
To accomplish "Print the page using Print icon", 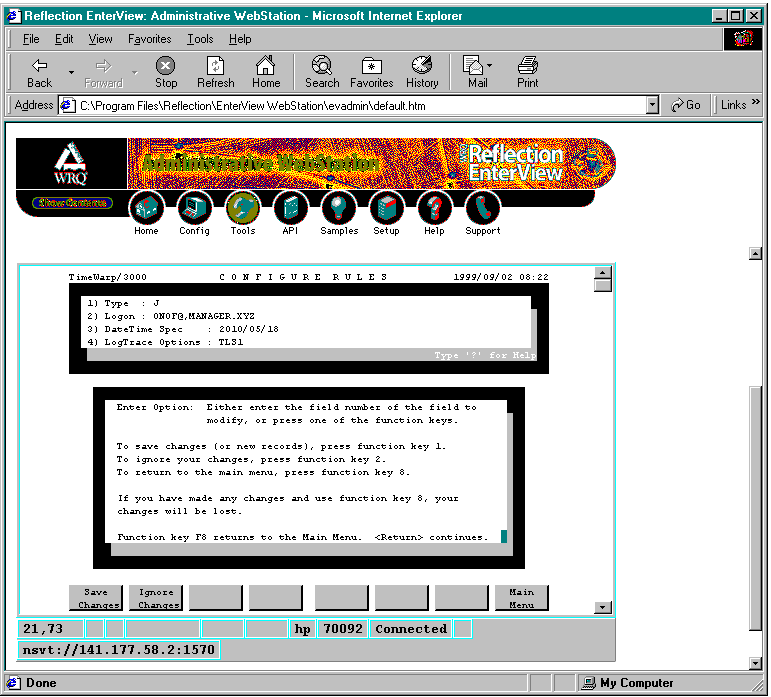I will click(x=528, y=73).
